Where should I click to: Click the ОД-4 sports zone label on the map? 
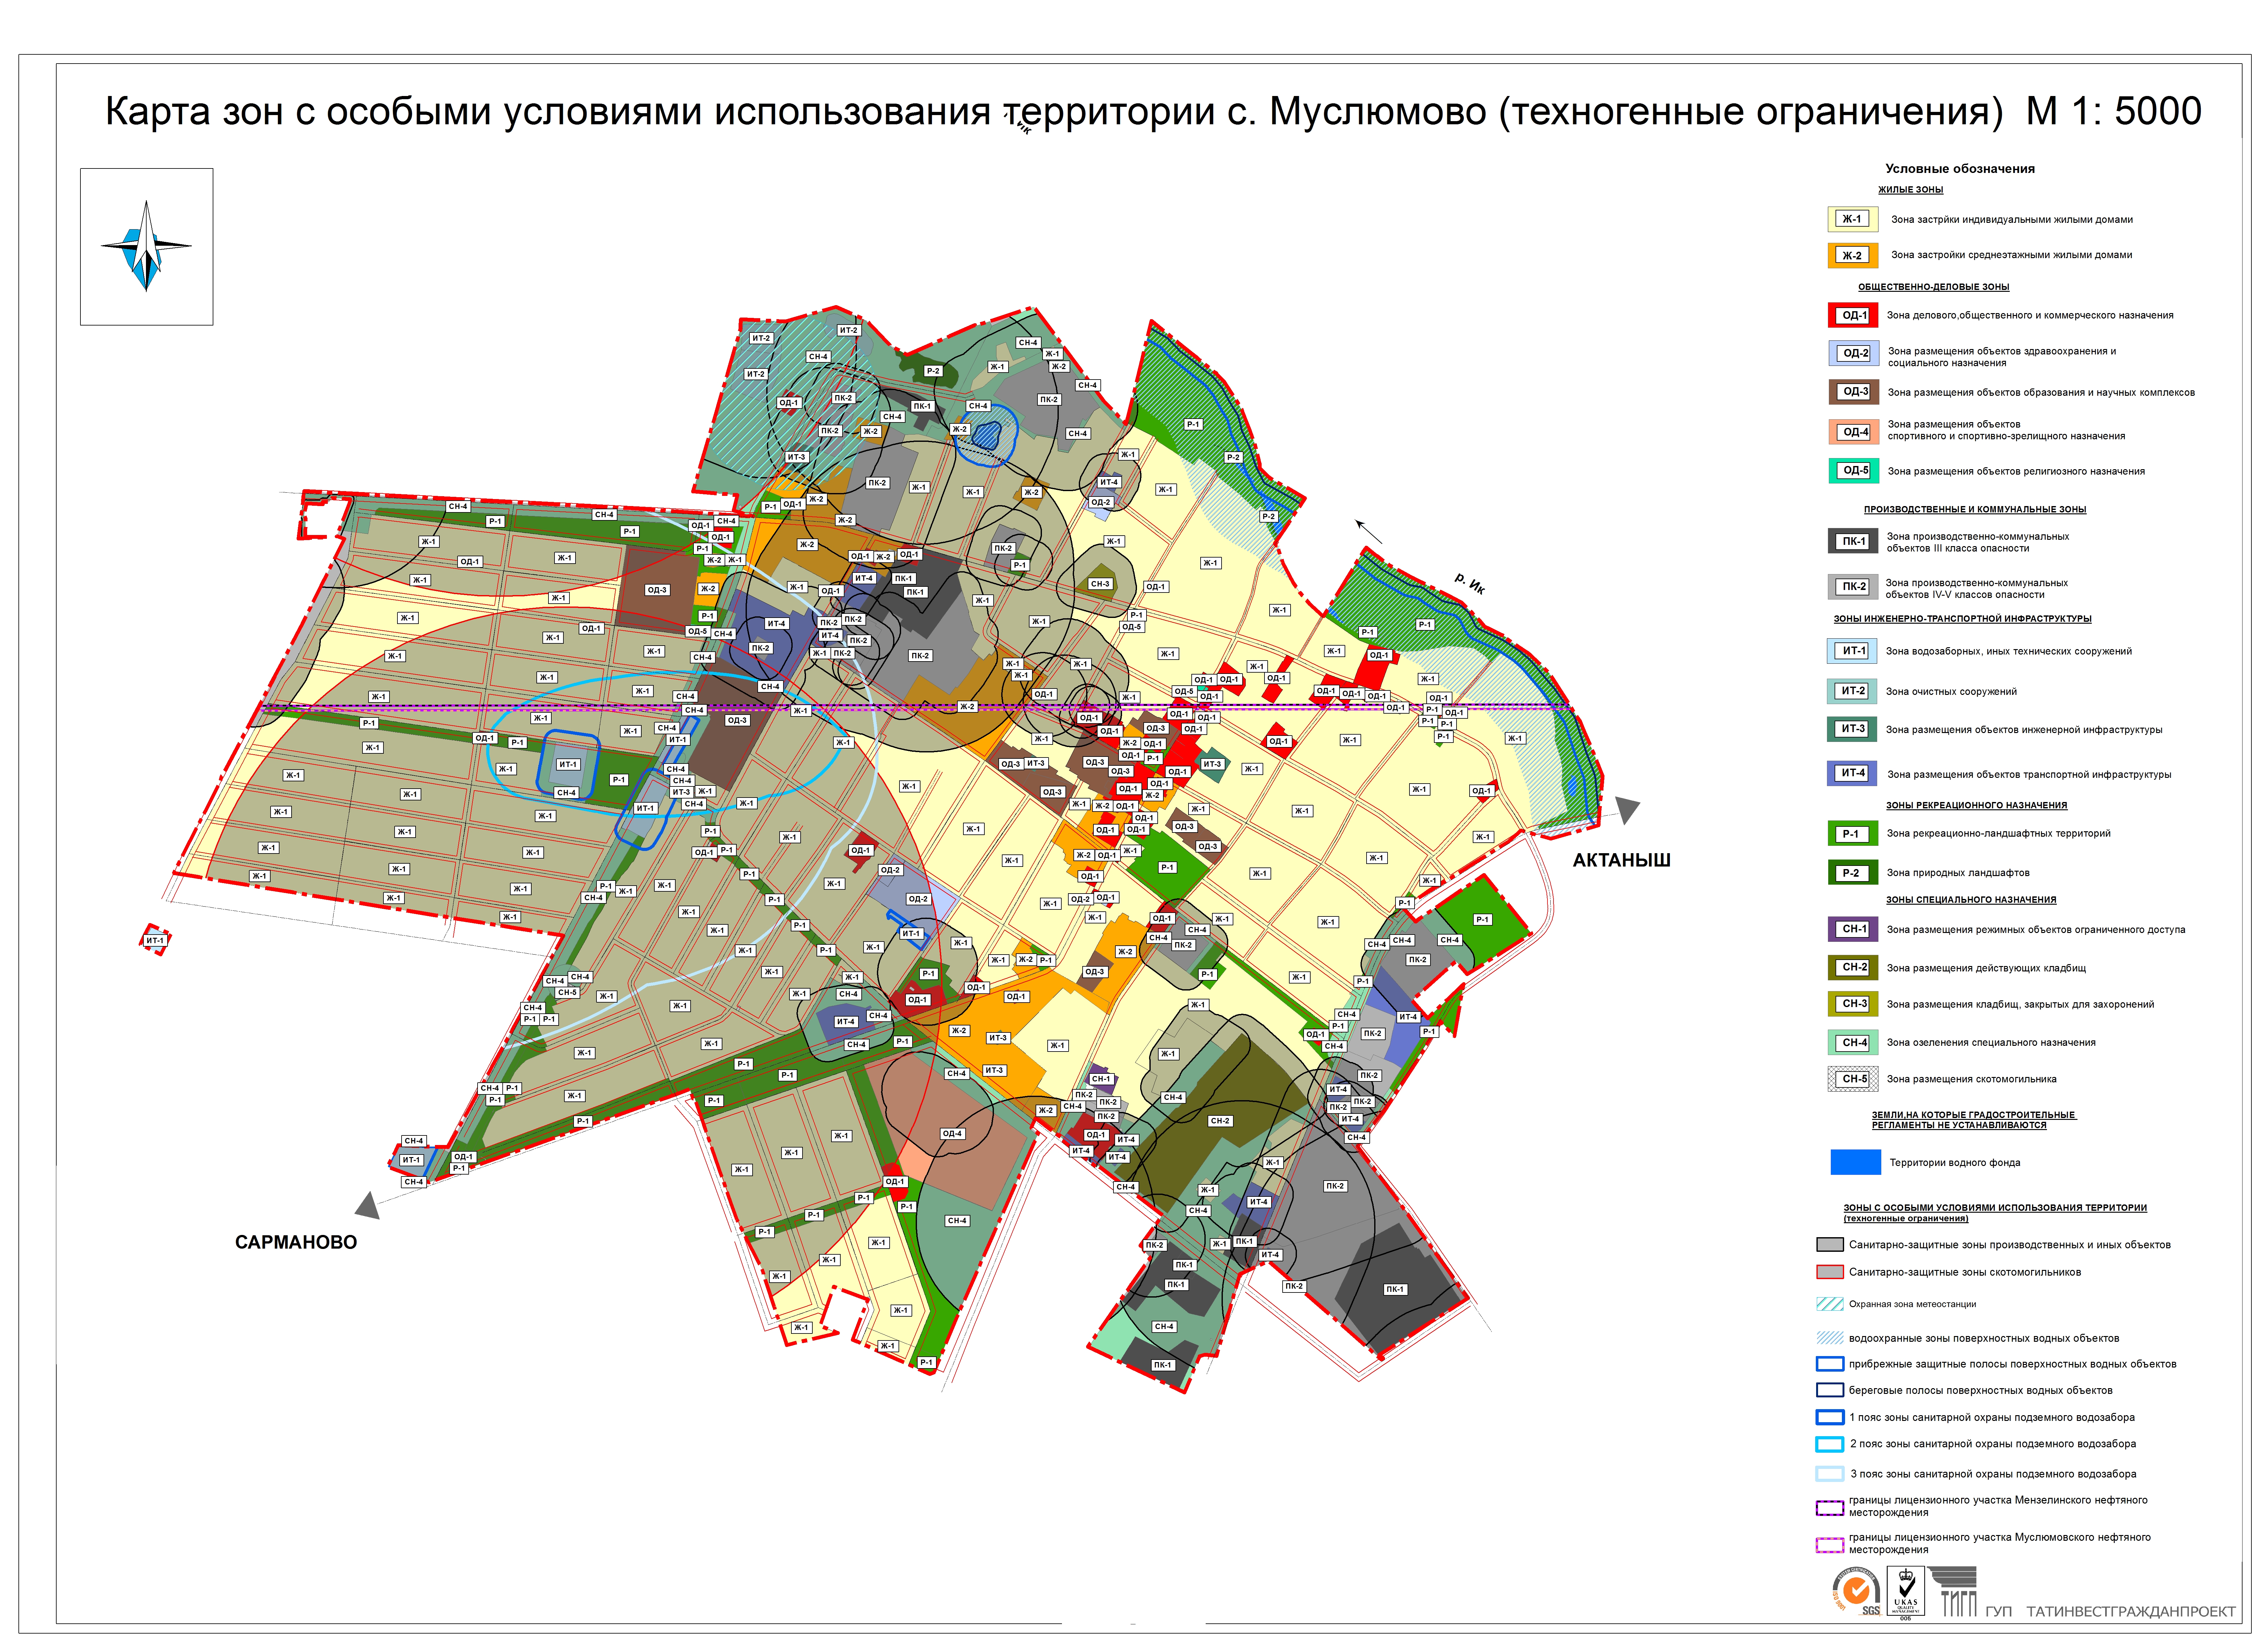(x=952, y=1134)
